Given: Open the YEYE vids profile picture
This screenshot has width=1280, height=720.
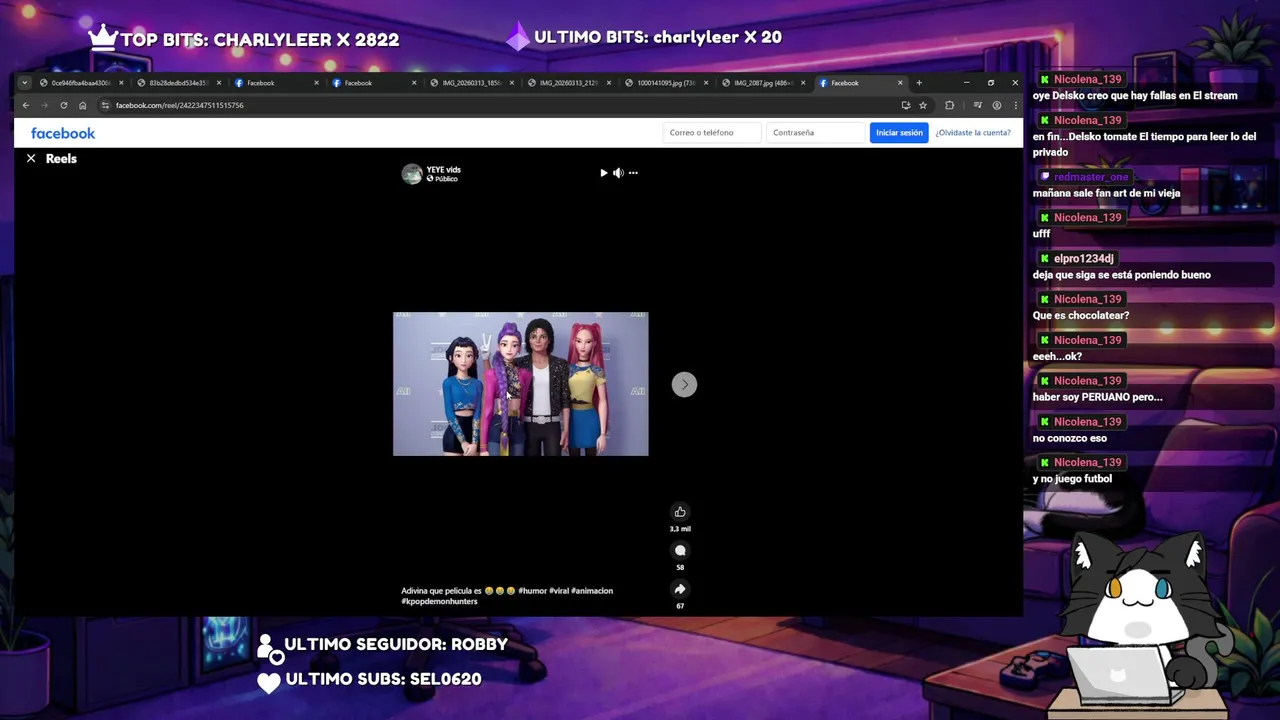Looking at the screenshot, I should click(412, 174).
